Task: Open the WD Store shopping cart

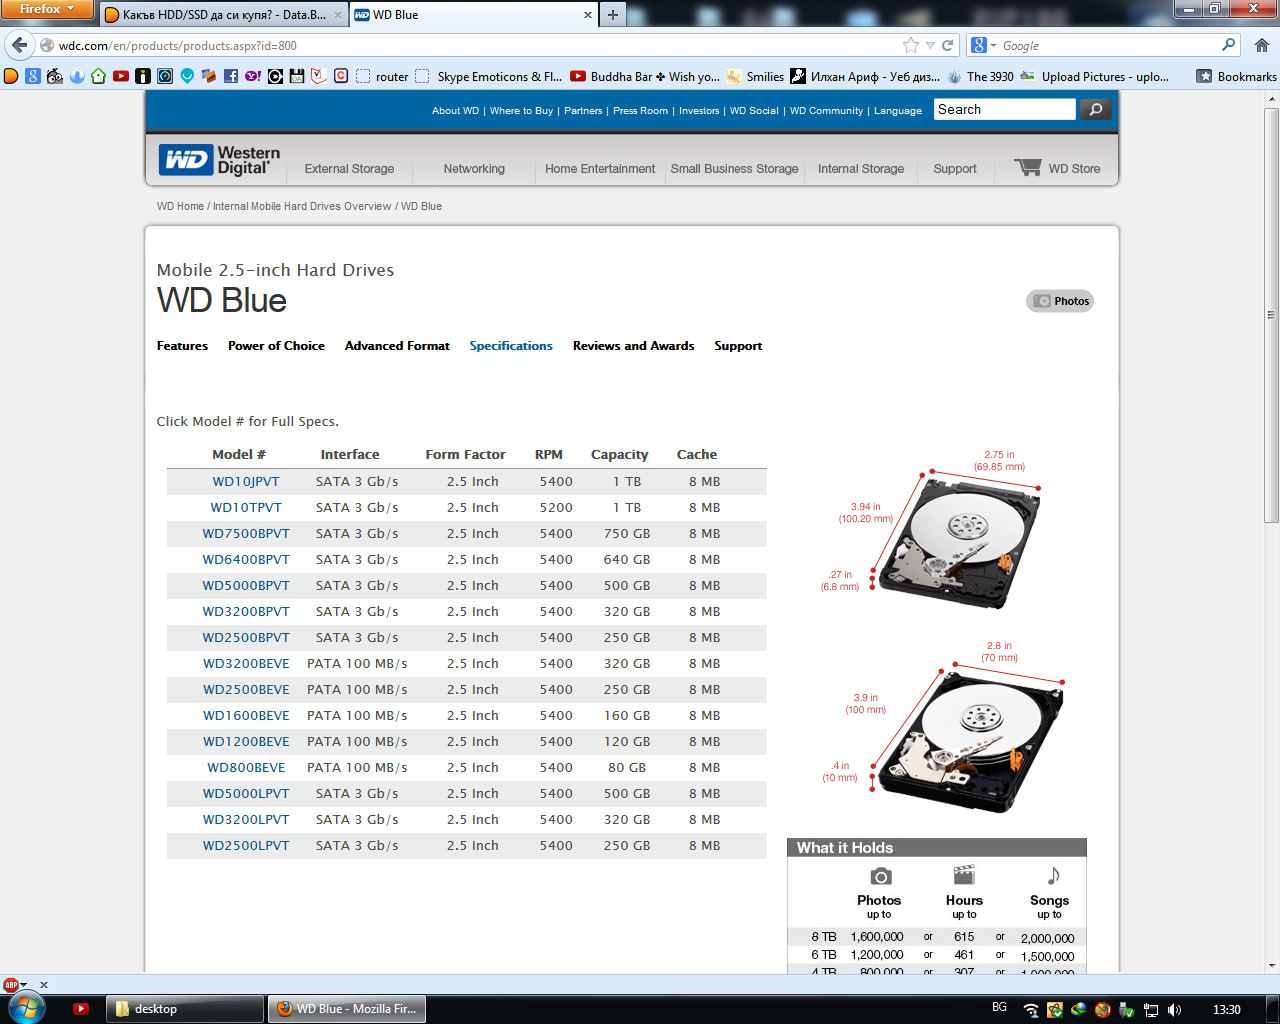Action: [x=1057, y=168]
